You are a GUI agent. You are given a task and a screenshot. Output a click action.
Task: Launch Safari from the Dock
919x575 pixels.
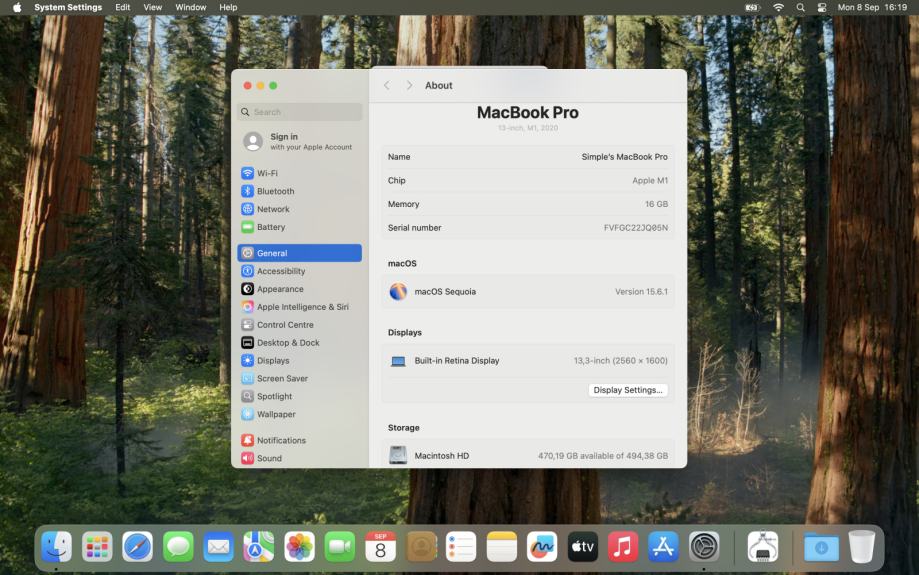pyautogui.click(x=138, y=546)
